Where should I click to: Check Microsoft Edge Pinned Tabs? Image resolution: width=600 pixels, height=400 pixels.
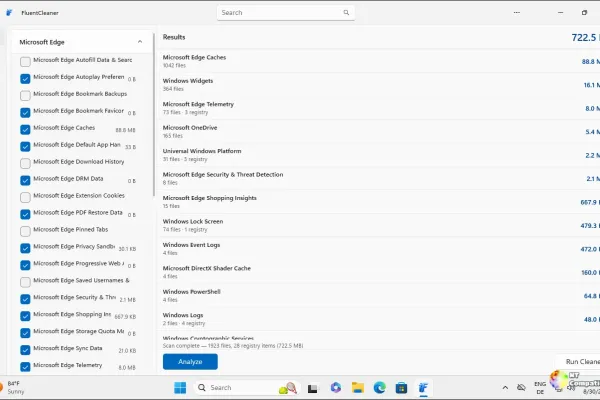pyautogui.click(x=25, y=231)
